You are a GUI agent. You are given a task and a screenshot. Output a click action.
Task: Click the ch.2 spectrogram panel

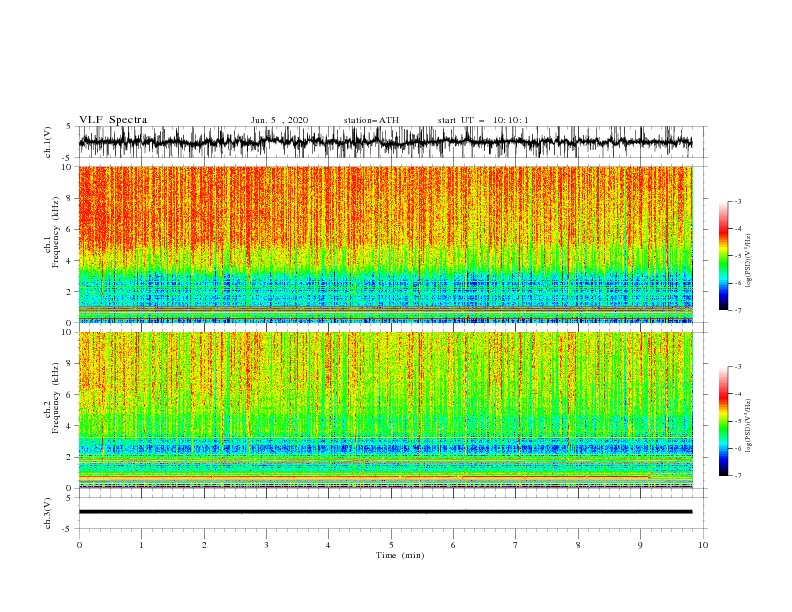coord(385,410)
